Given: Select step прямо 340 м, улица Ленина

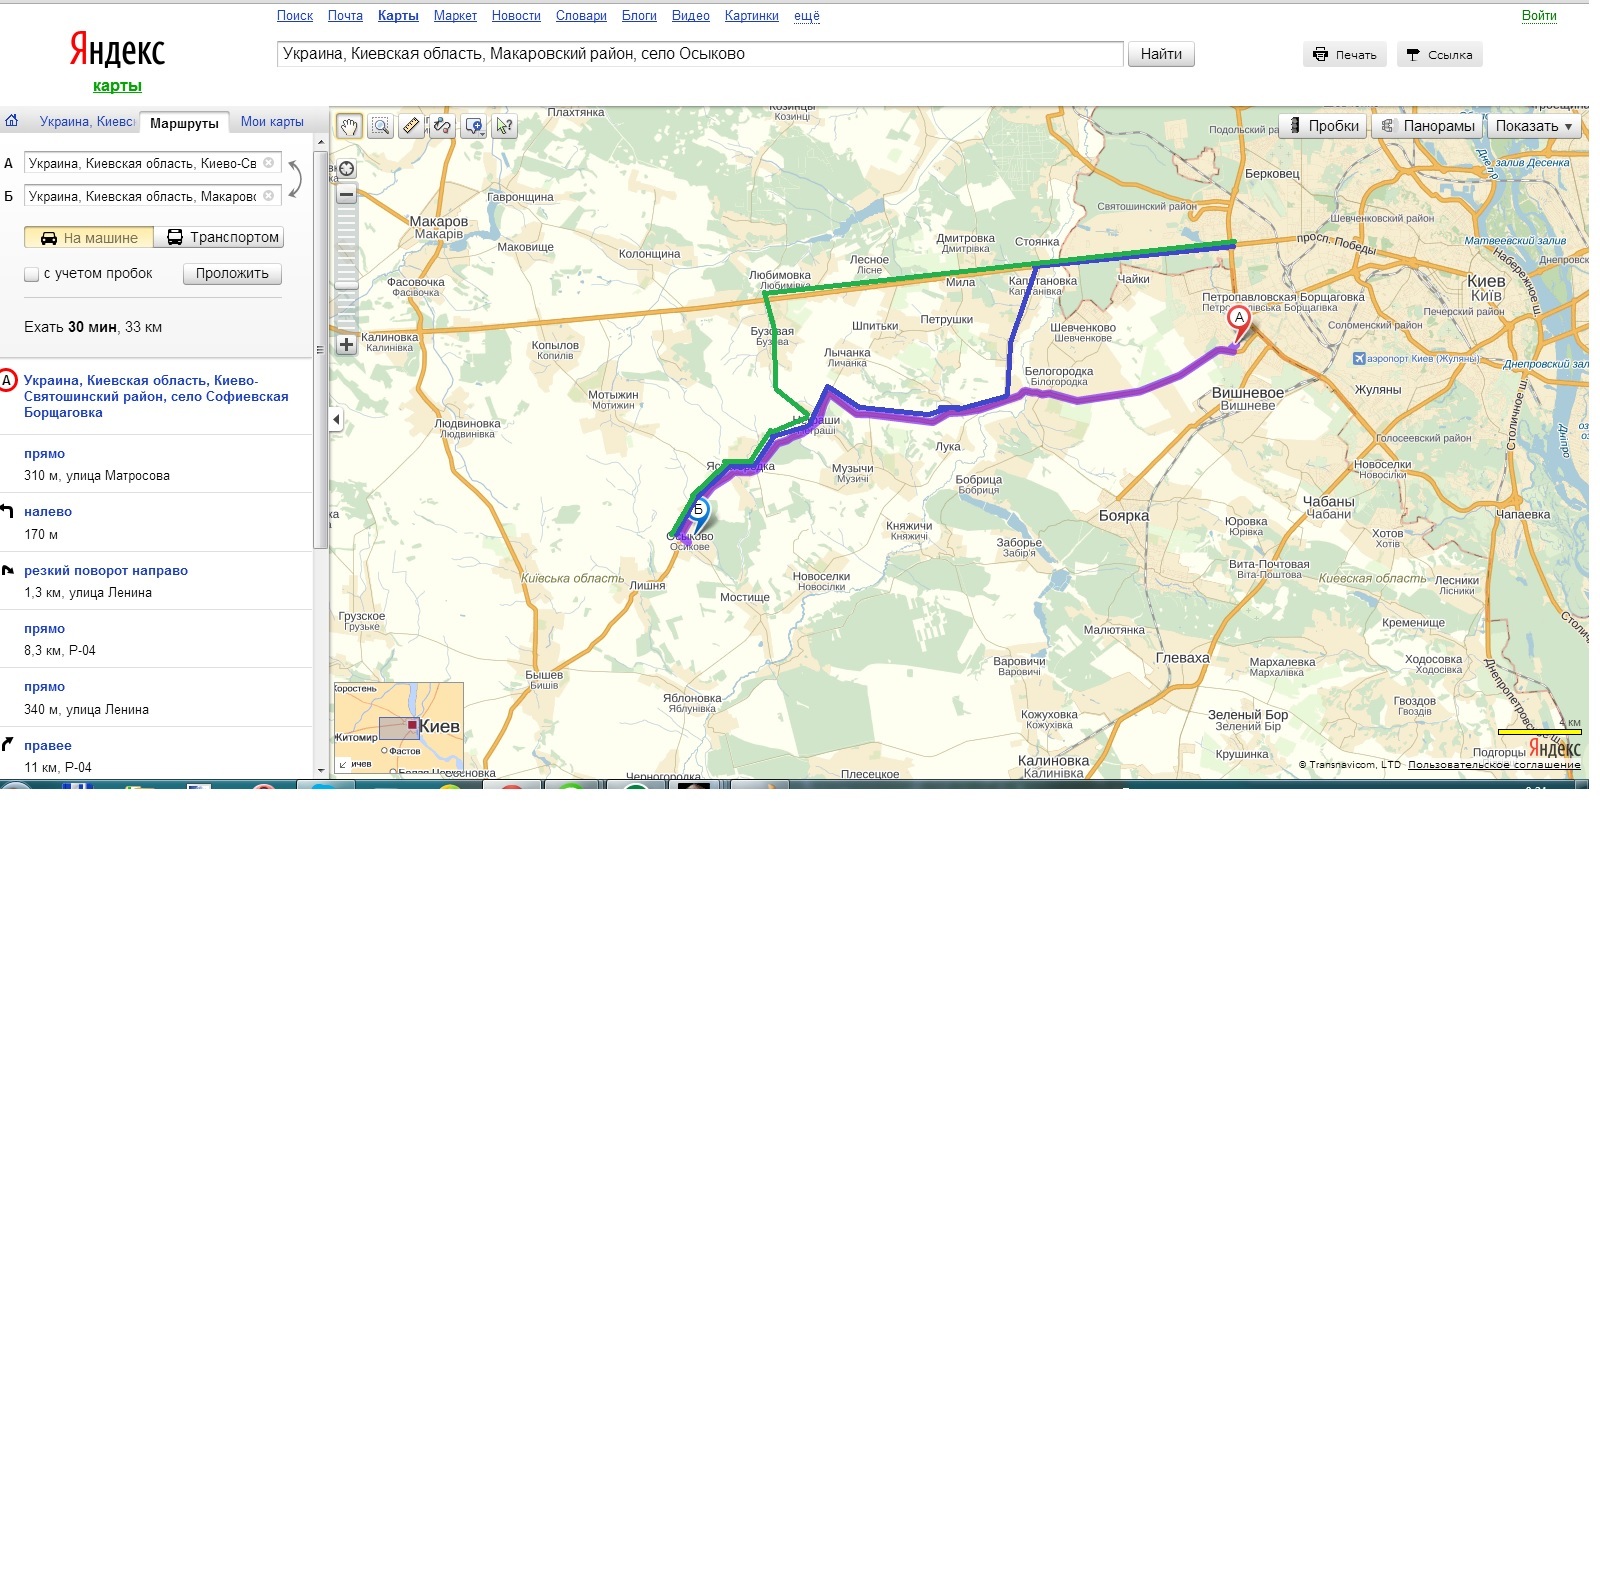Looking at the screenshot, I should click(x=156, y=698).
